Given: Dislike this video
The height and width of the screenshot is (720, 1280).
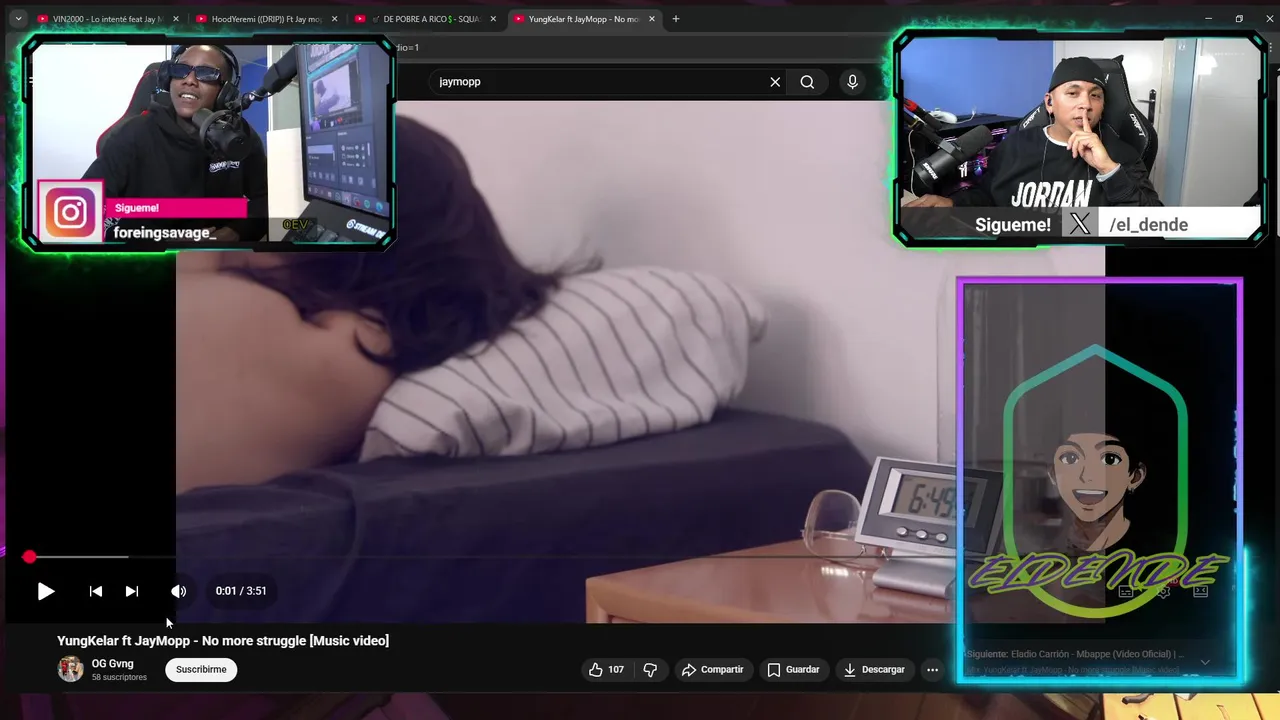Looking at the screenshot, I should tap(650, 670).
